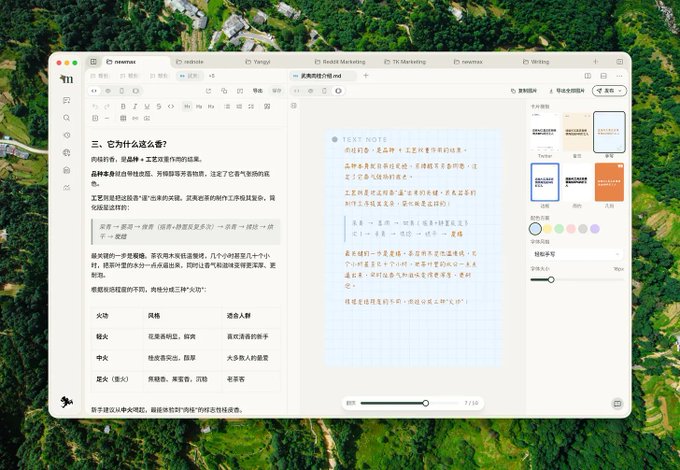The image size is (680, 470).
Task: Click the chat note icon in sidebar
Action: (x=66, y=100)
